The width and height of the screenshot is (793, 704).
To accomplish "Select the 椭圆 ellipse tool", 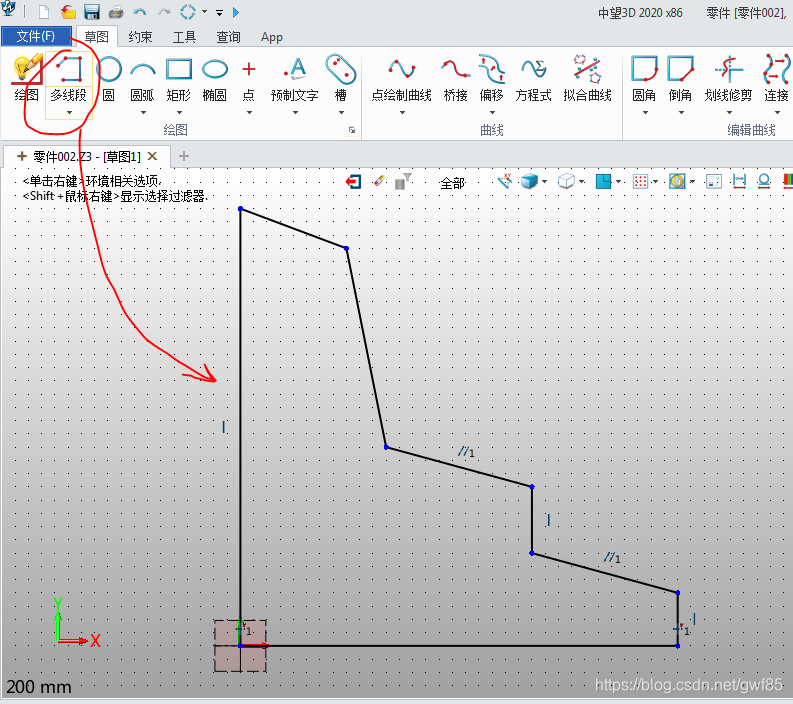I will click(214, 78).
